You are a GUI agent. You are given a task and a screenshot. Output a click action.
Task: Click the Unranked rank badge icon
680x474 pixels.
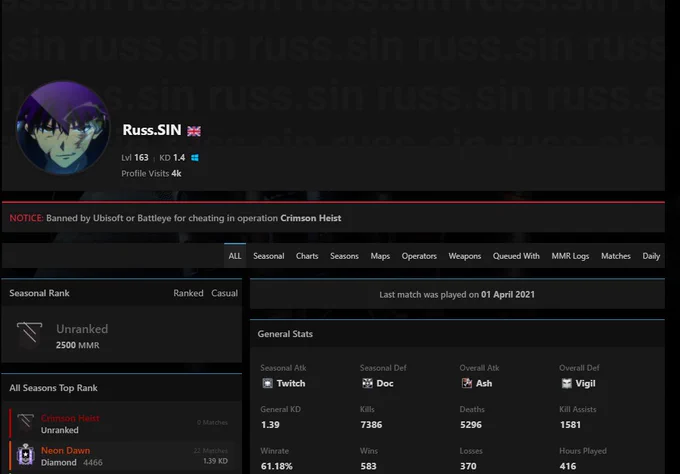[x=29, y=334]
